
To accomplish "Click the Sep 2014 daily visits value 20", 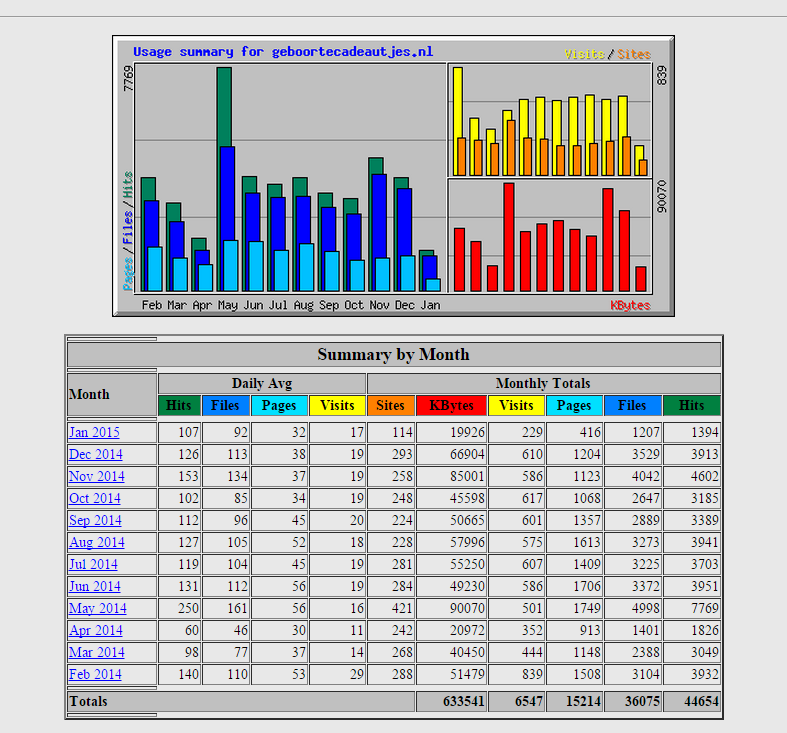I will (x=356, y=521).
